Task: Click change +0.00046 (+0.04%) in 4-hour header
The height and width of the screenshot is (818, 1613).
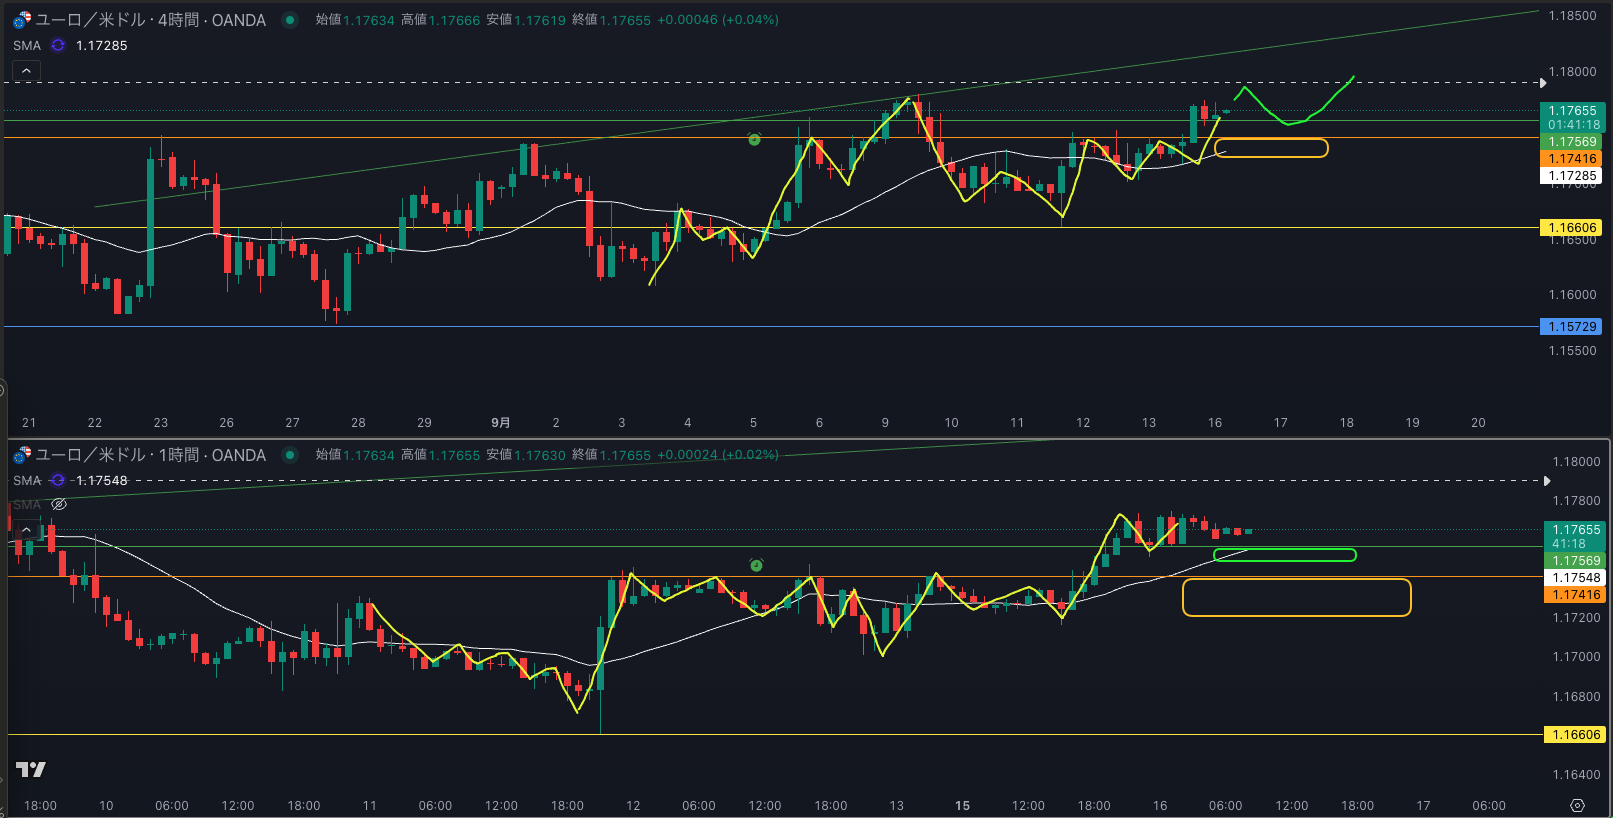Action: (717, 20)
